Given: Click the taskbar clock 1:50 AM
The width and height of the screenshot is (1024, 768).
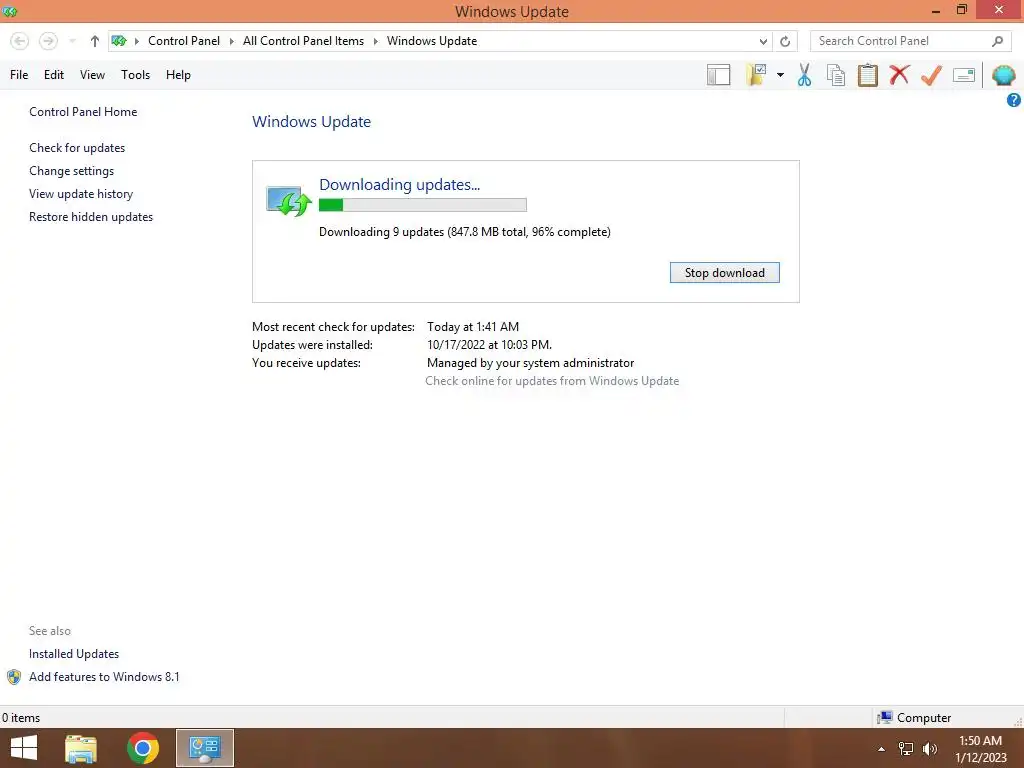Looking at the screenshot, I should pos(980,741).
